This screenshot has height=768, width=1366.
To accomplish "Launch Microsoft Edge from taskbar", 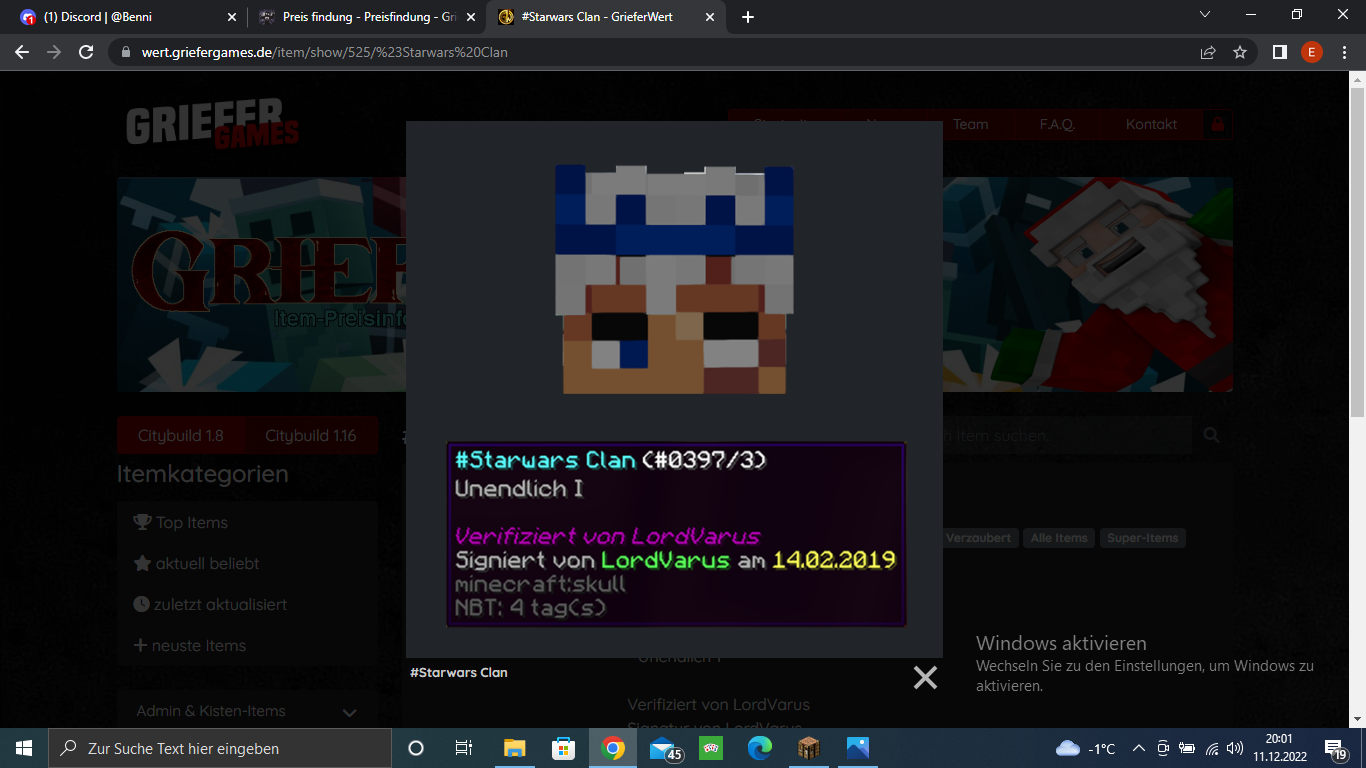I will click(760, 748).
